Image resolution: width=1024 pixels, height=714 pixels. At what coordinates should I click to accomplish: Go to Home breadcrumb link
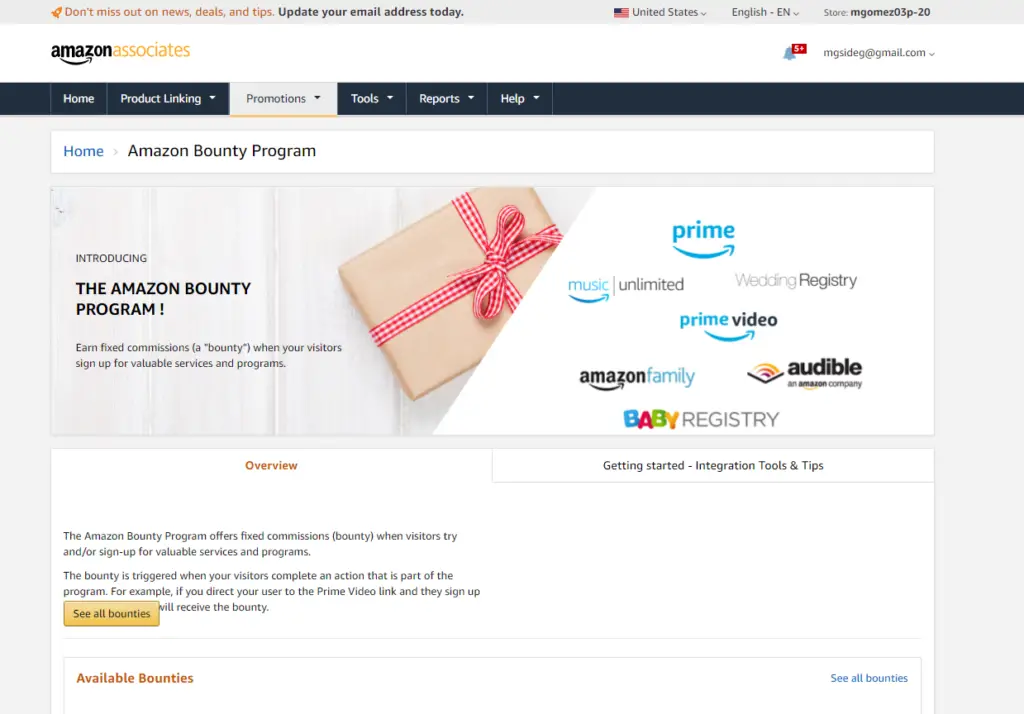coord(84,151)
